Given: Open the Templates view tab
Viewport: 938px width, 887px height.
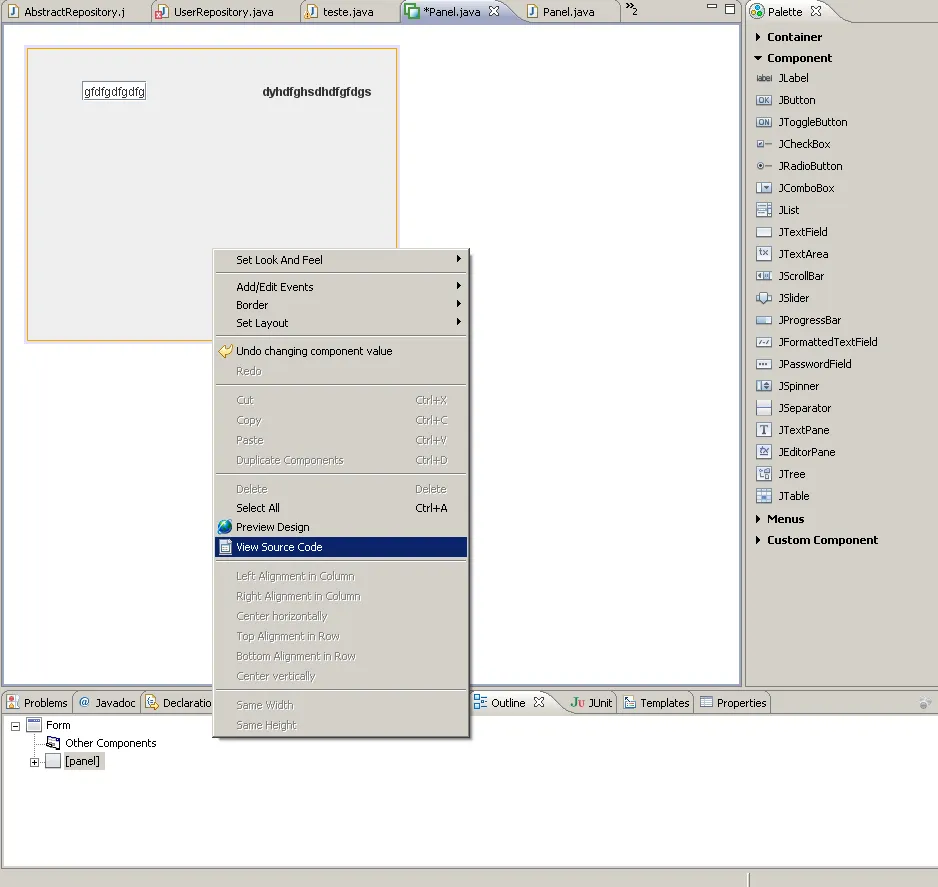Looking at the screenshot, I should (x=656, y=703).
